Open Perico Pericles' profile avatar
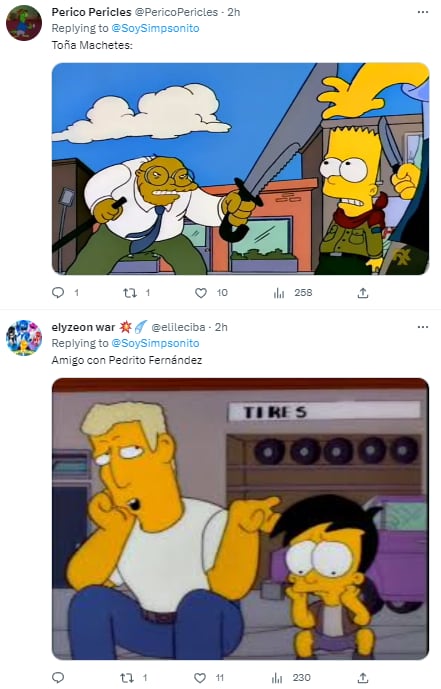 coord(24,23)
